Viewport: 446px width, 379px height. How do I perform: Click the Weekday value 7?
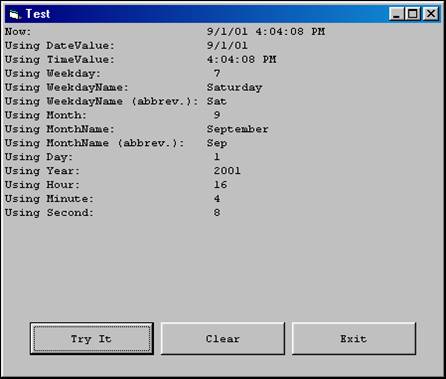click(x=217, y=73)
